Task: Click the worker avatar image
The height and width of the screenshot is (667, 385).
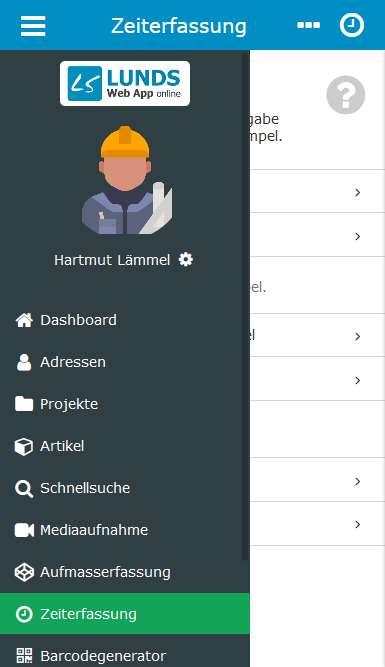Action: click(126, 180)
